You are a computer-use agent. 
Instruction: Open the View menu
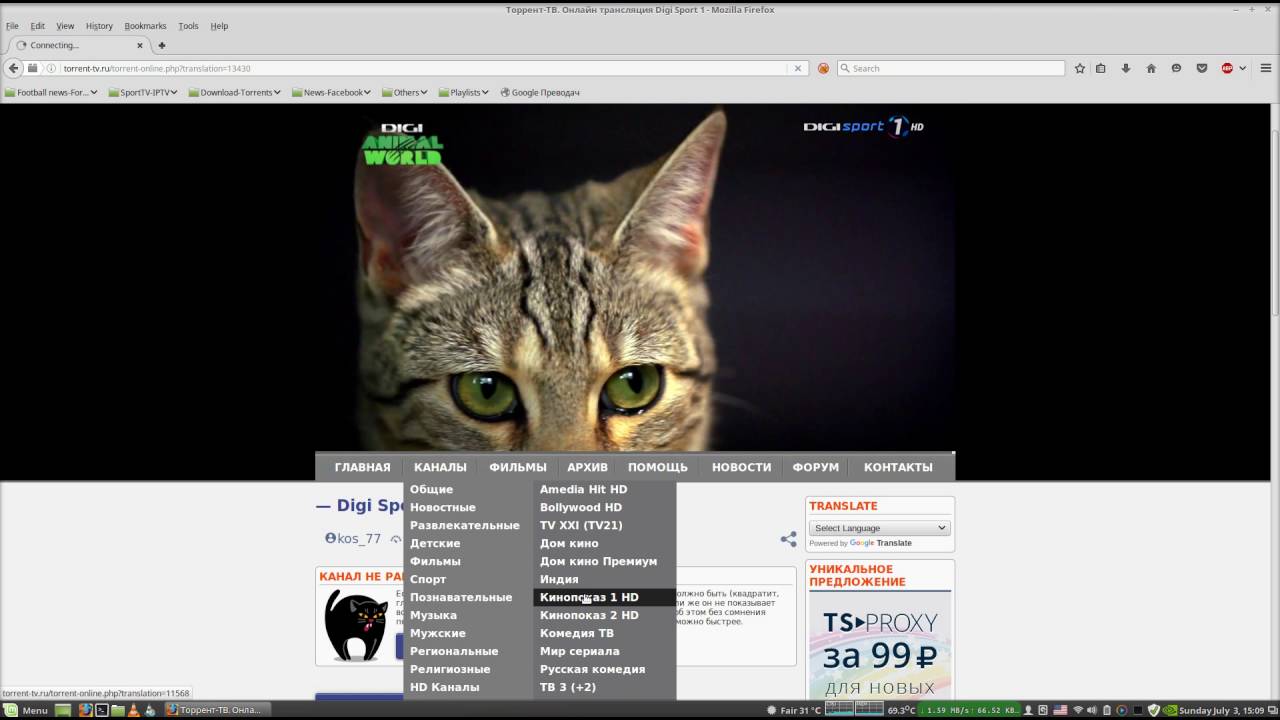65,26
